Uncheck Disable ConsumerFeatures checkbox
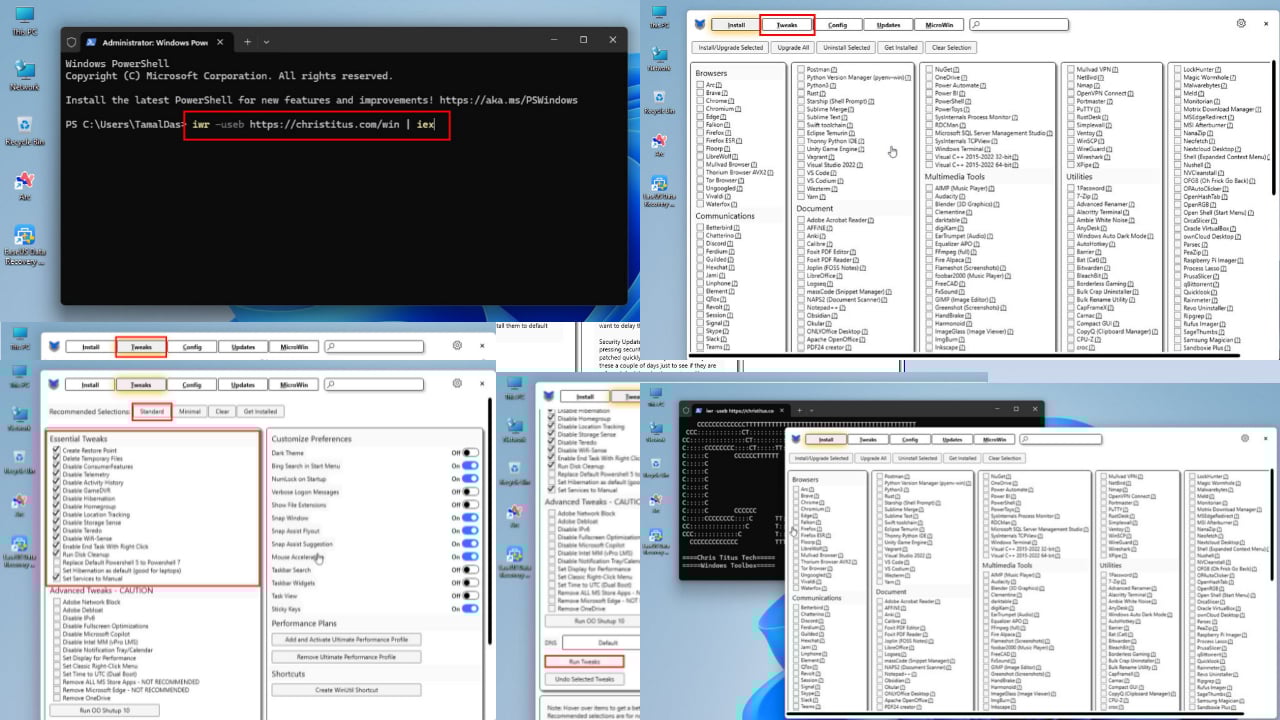This screenshot has height=720, width=1280. pos(57,467)
